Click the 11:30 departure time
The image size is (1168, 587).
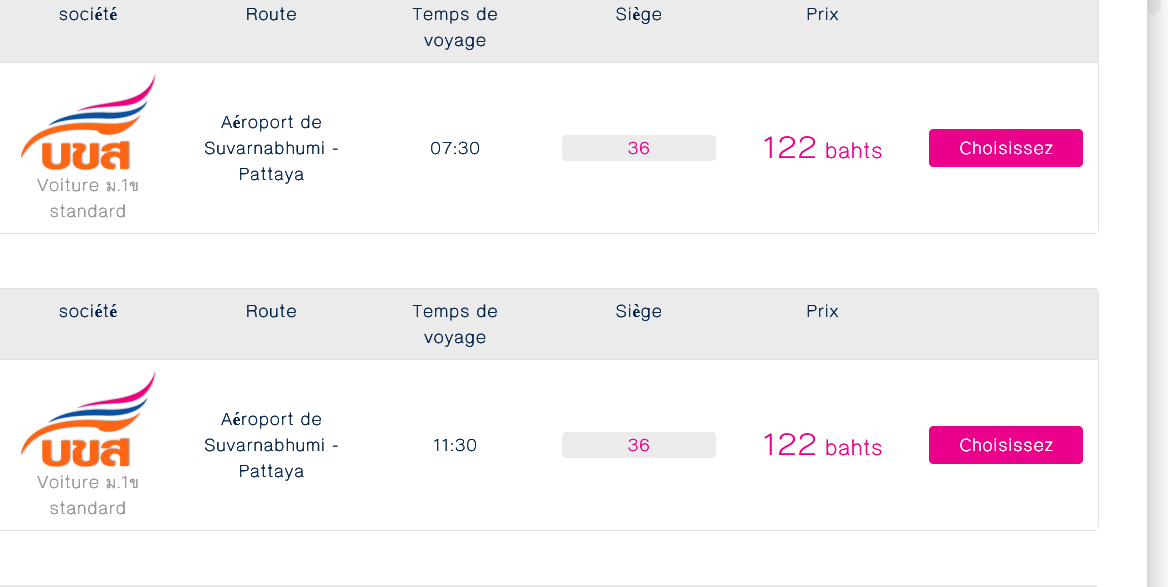coord(455,445)
